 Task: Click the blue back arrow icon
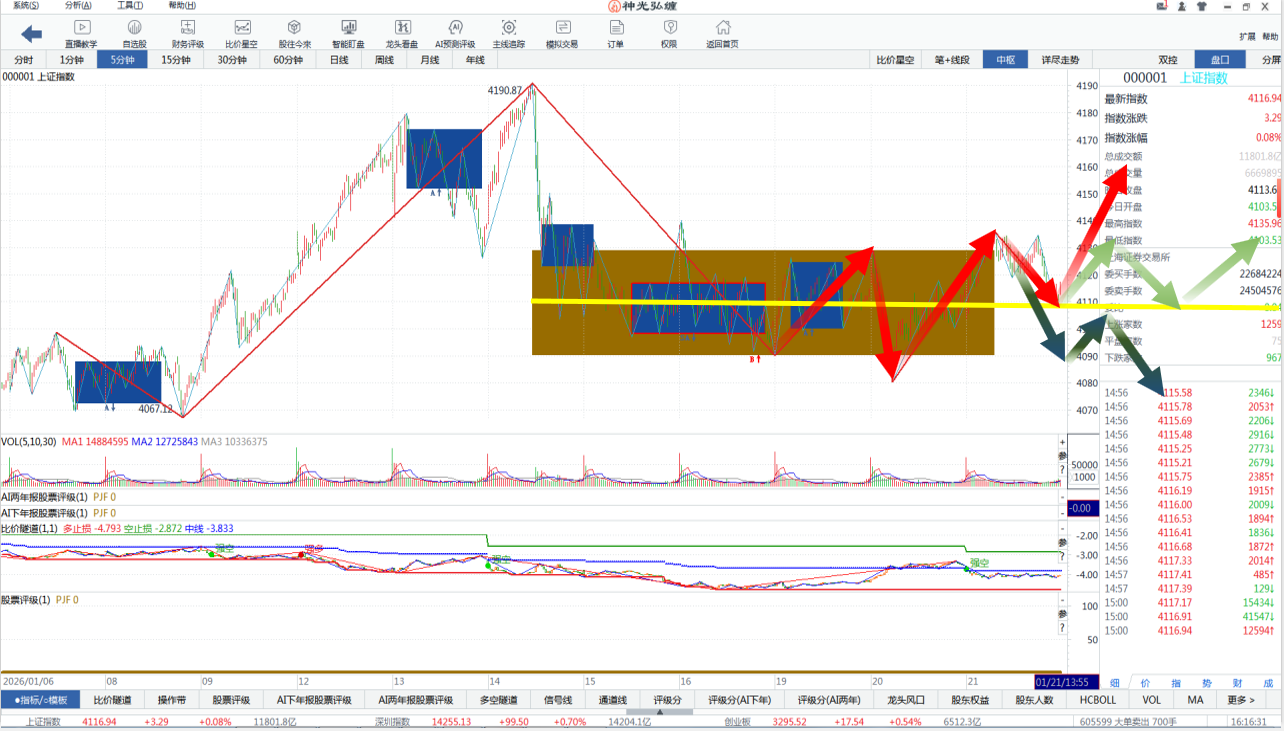pos(31,34)
